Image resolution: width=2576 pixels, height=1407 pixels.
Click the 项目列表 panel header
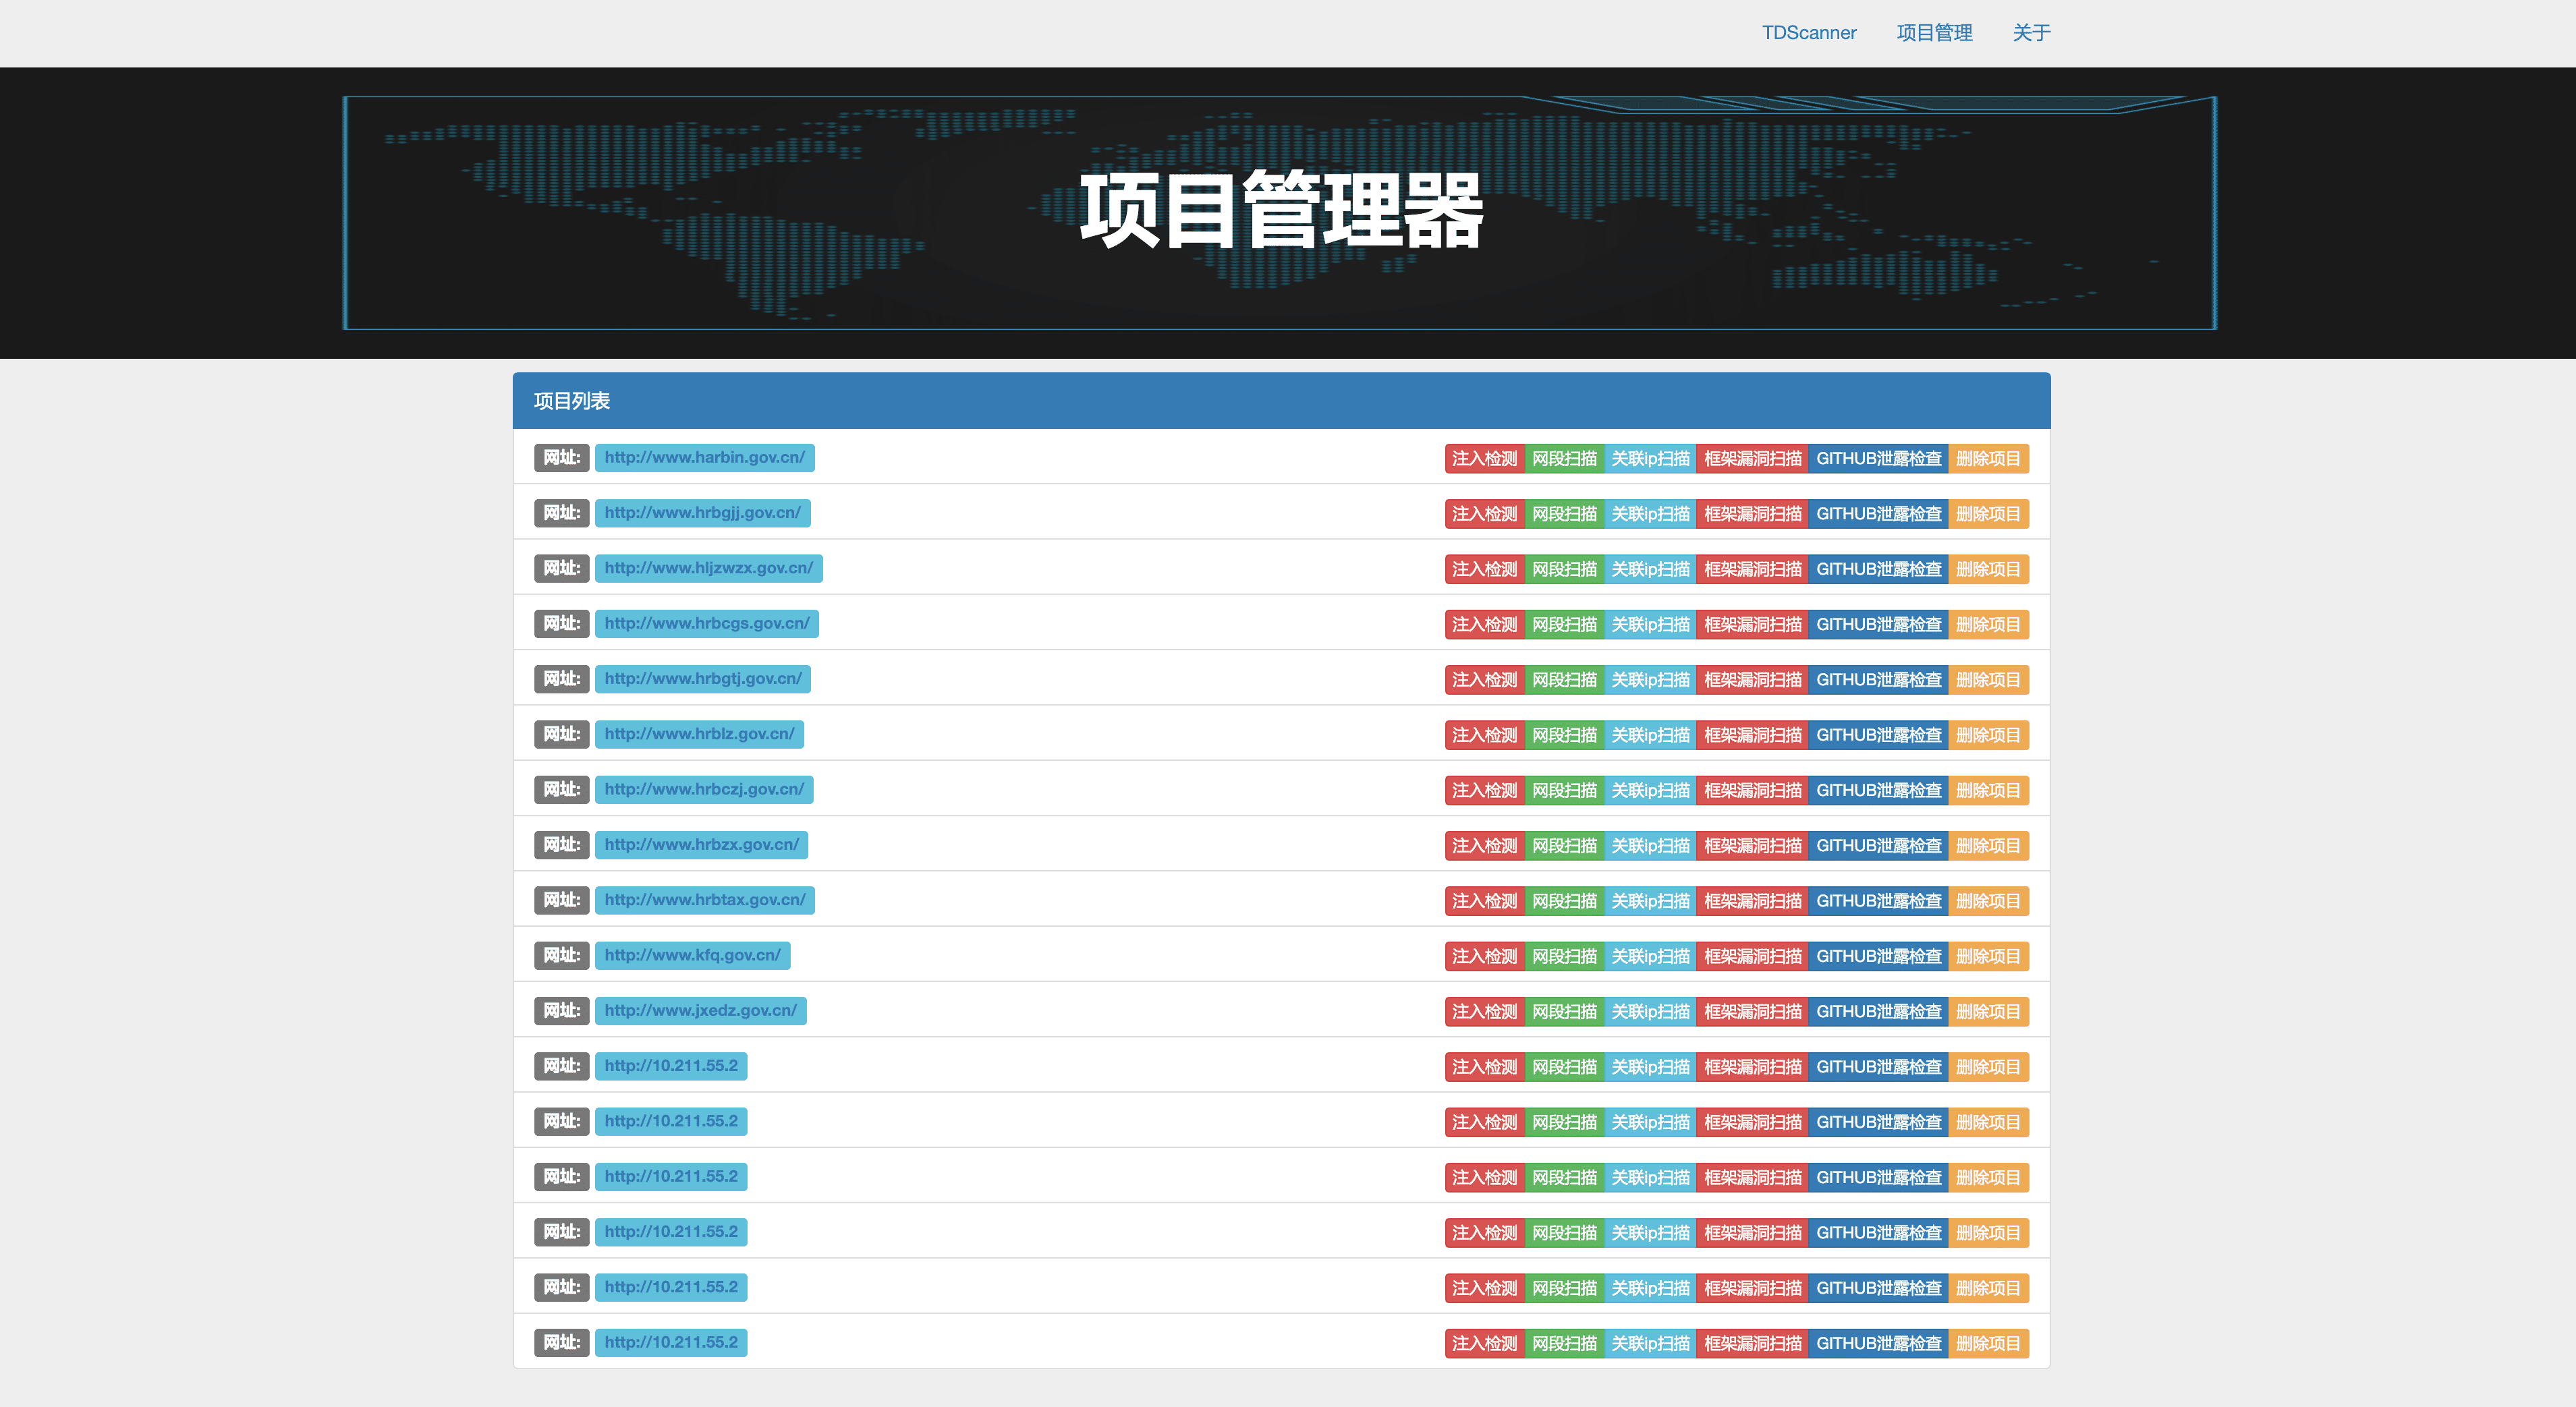(572, 401)
